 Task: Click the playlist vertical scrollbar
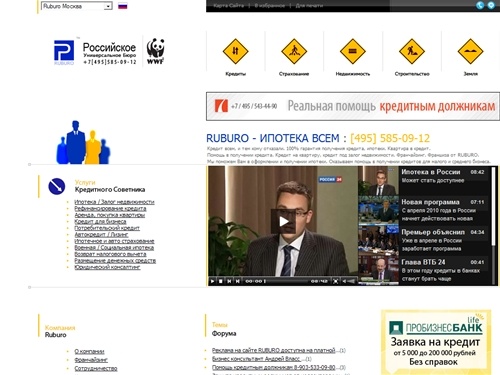click(493, 226)
